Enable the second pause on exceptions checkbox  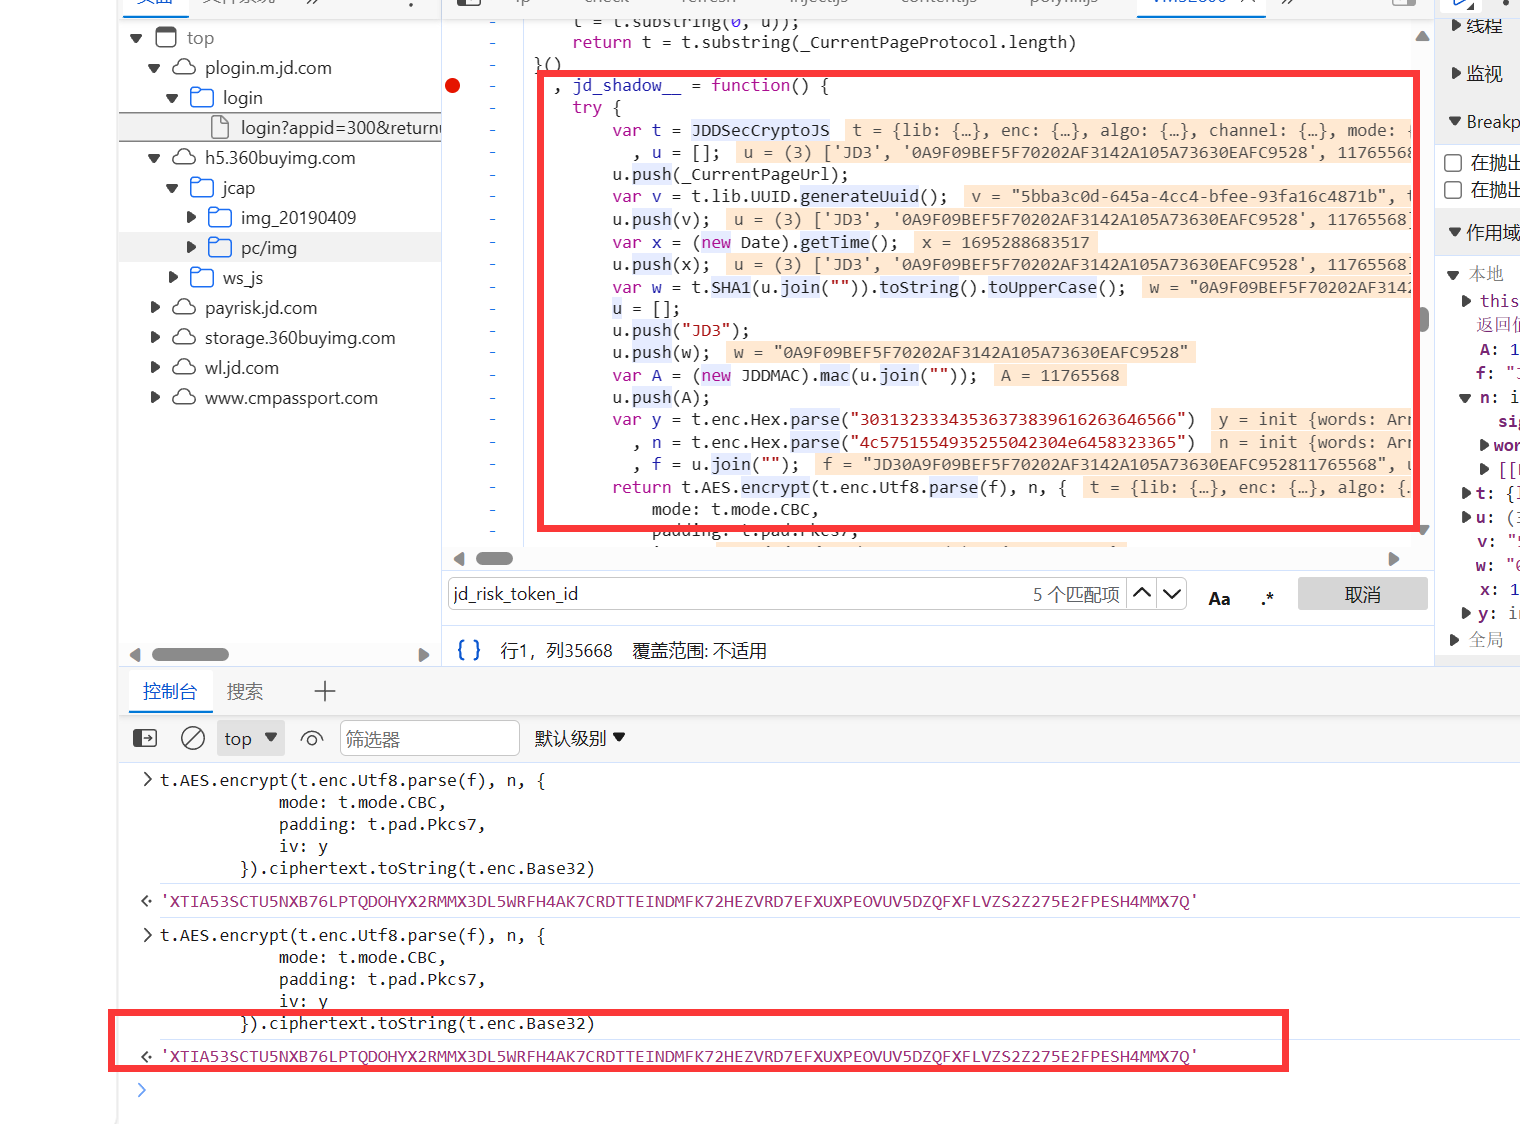pos(1453,190)
